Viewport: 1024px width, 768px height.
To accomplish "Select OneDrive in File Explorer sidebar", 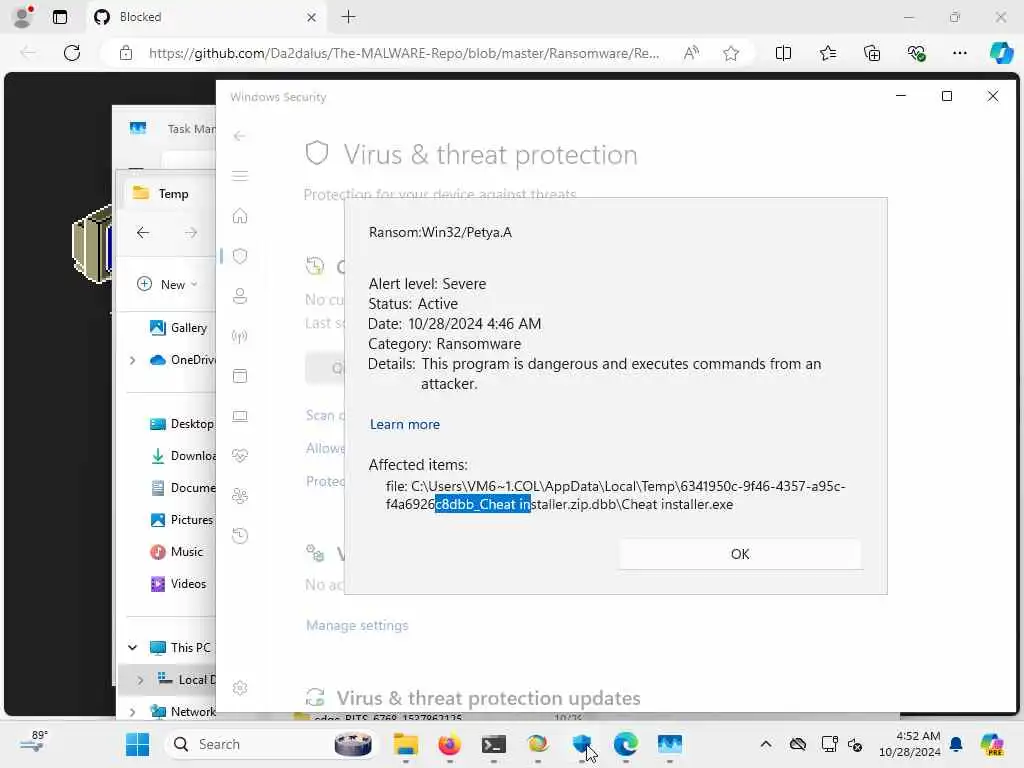I will point(183,360).
